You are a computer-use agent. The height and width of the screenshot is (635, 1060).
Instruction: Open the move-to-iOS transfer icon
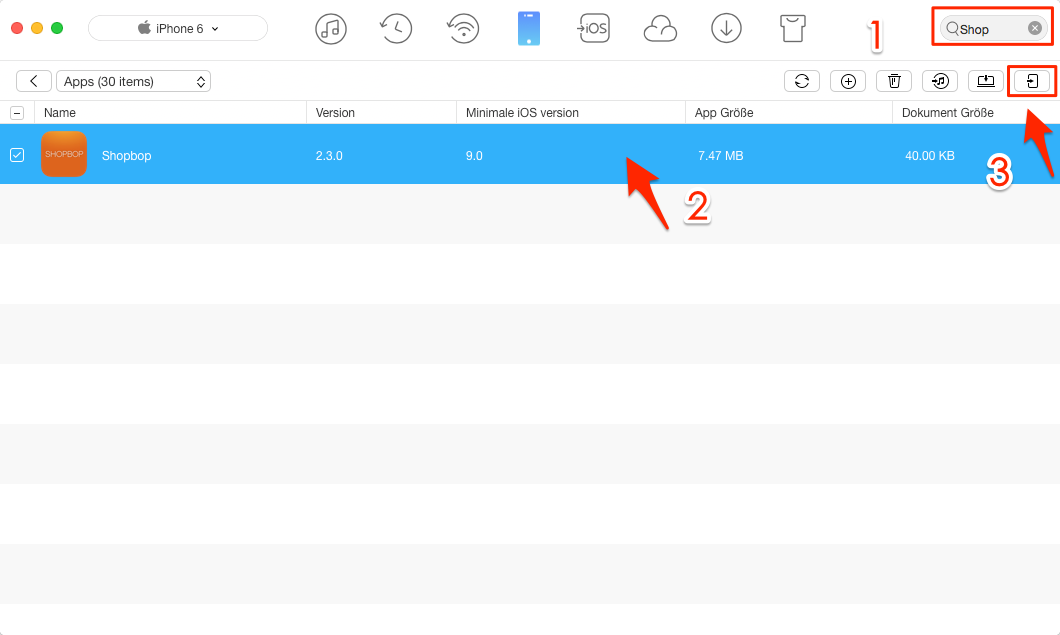(593, 28)
